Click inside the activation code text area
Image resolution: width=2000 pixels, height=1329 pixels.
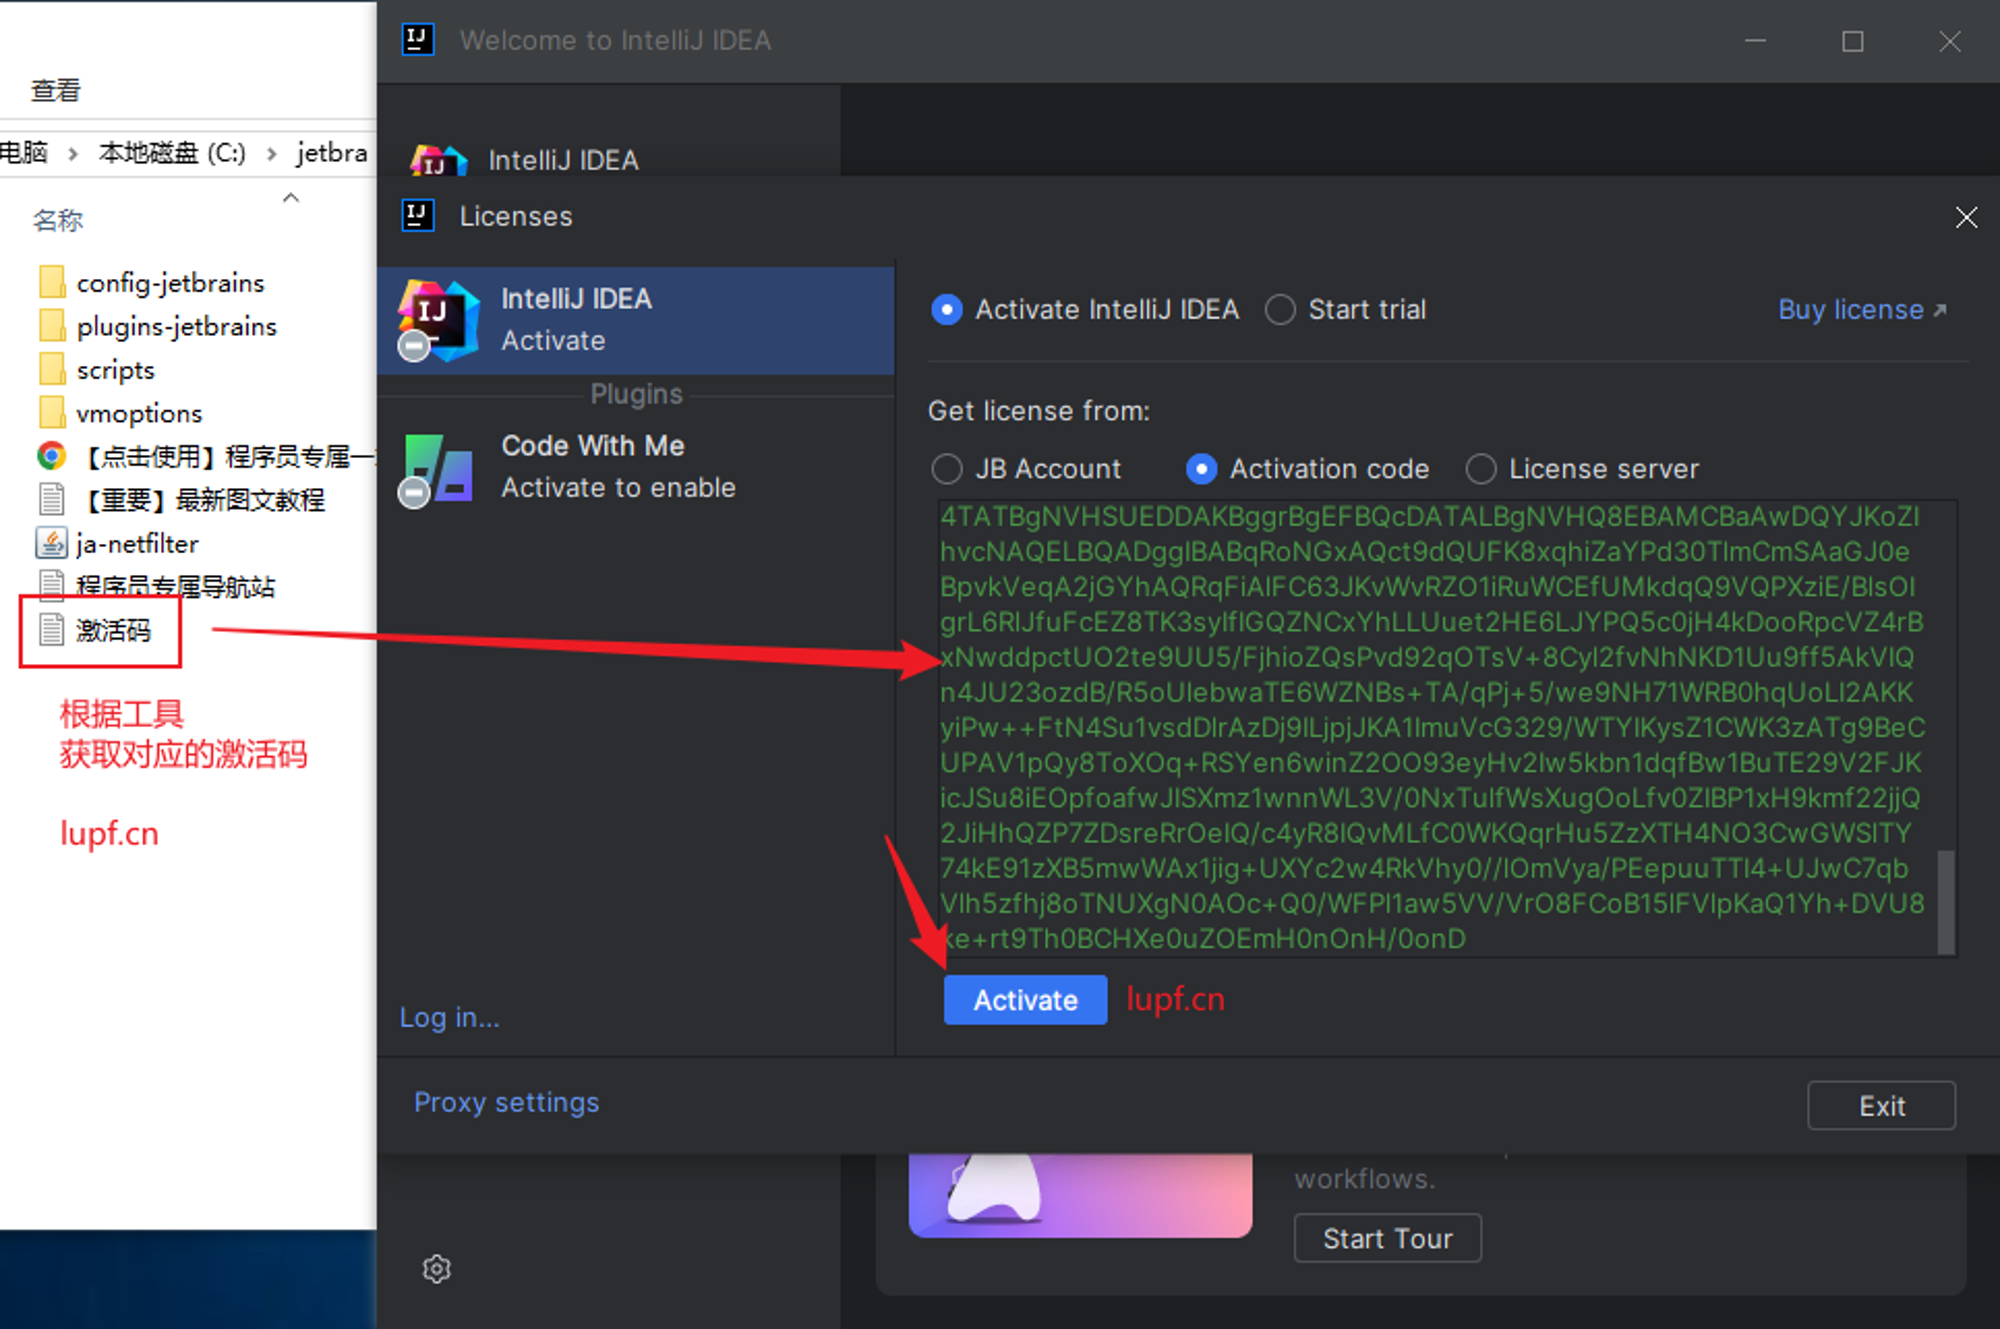1430,728
